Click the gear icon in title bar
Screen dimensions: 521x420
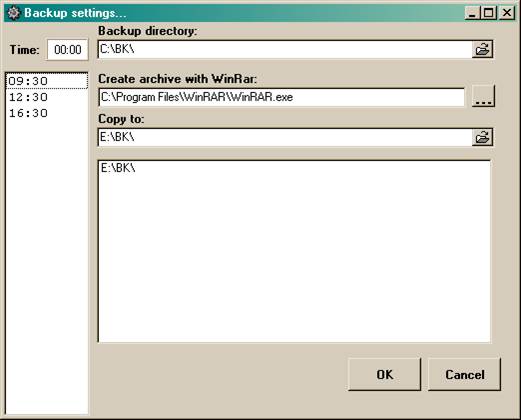[x=14, y=13]
